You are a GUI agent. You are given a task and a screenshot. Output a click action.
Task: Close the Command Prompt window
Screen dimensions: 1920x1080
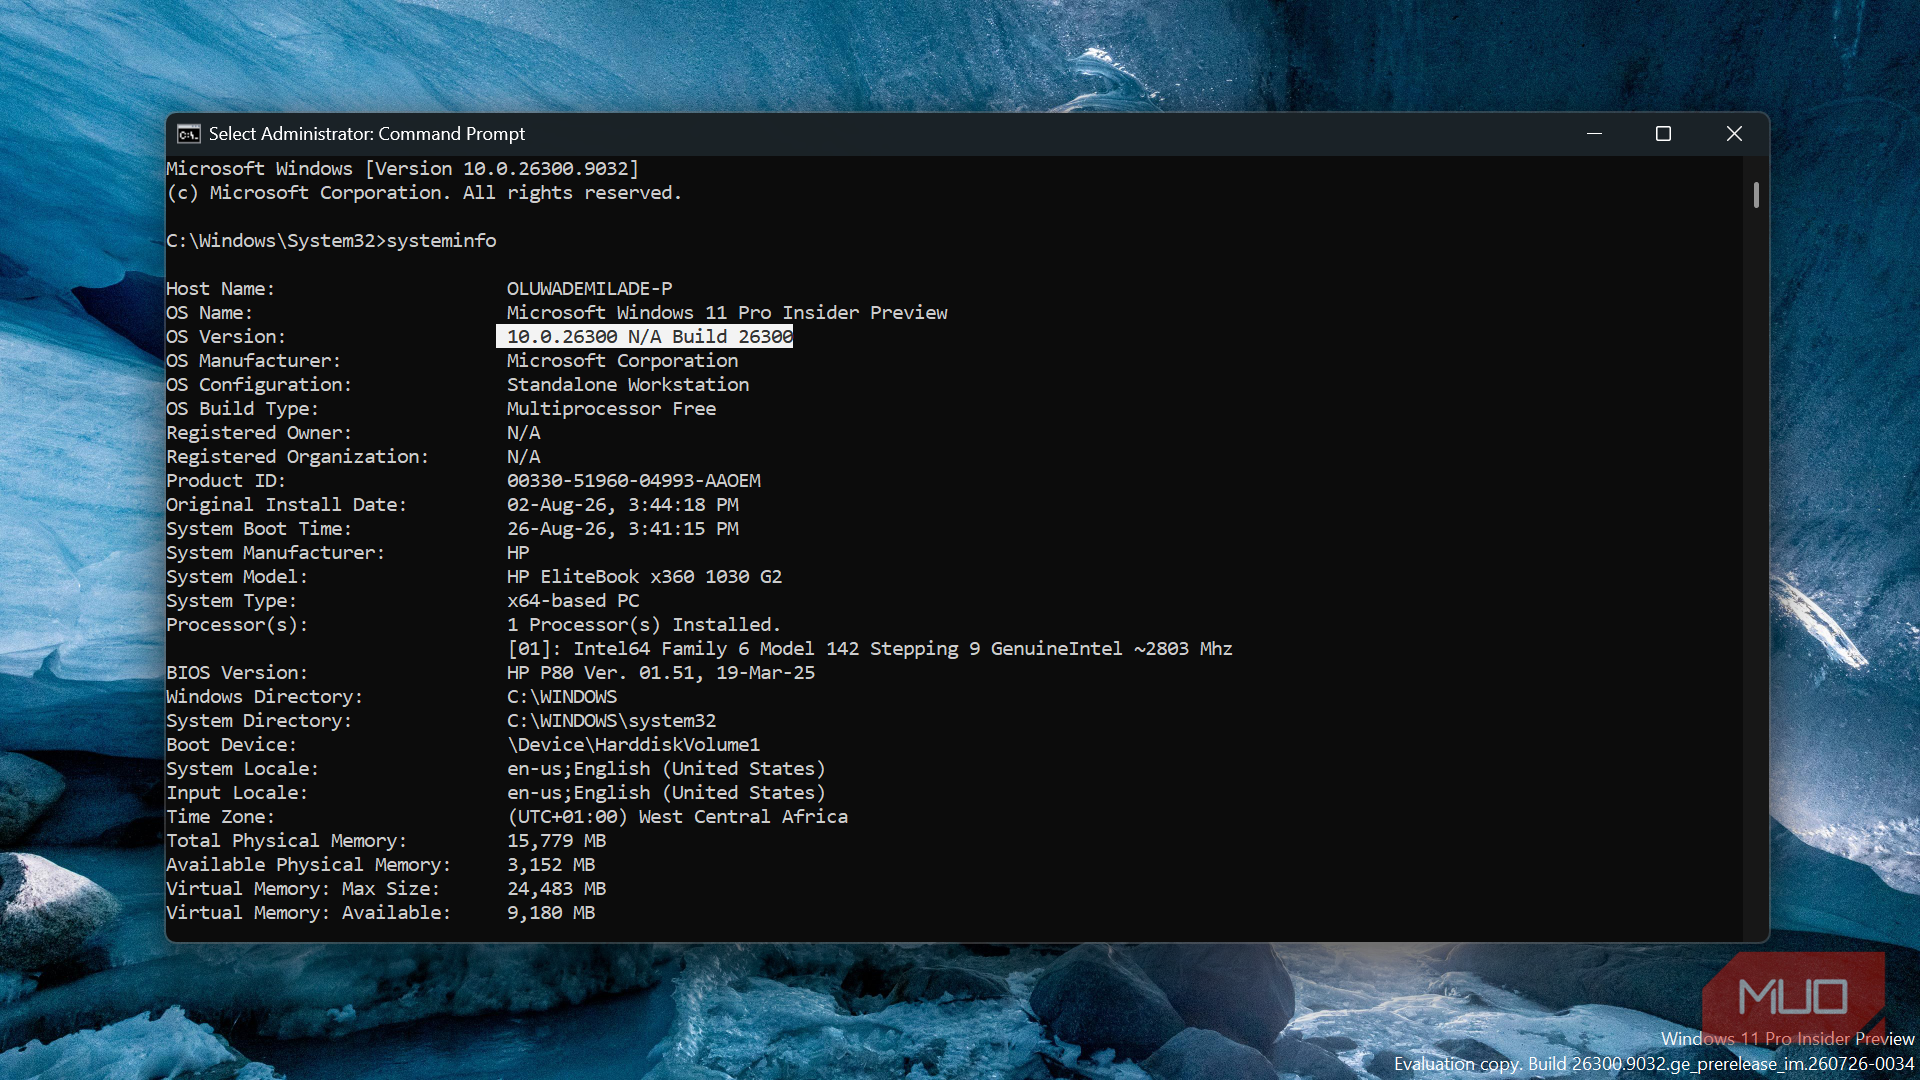click(x=1734, y=134)
